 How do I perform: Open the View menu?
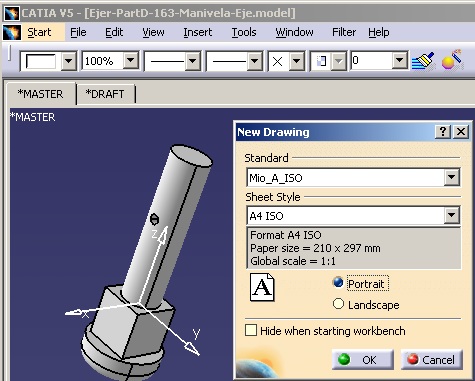pos(153,32)
